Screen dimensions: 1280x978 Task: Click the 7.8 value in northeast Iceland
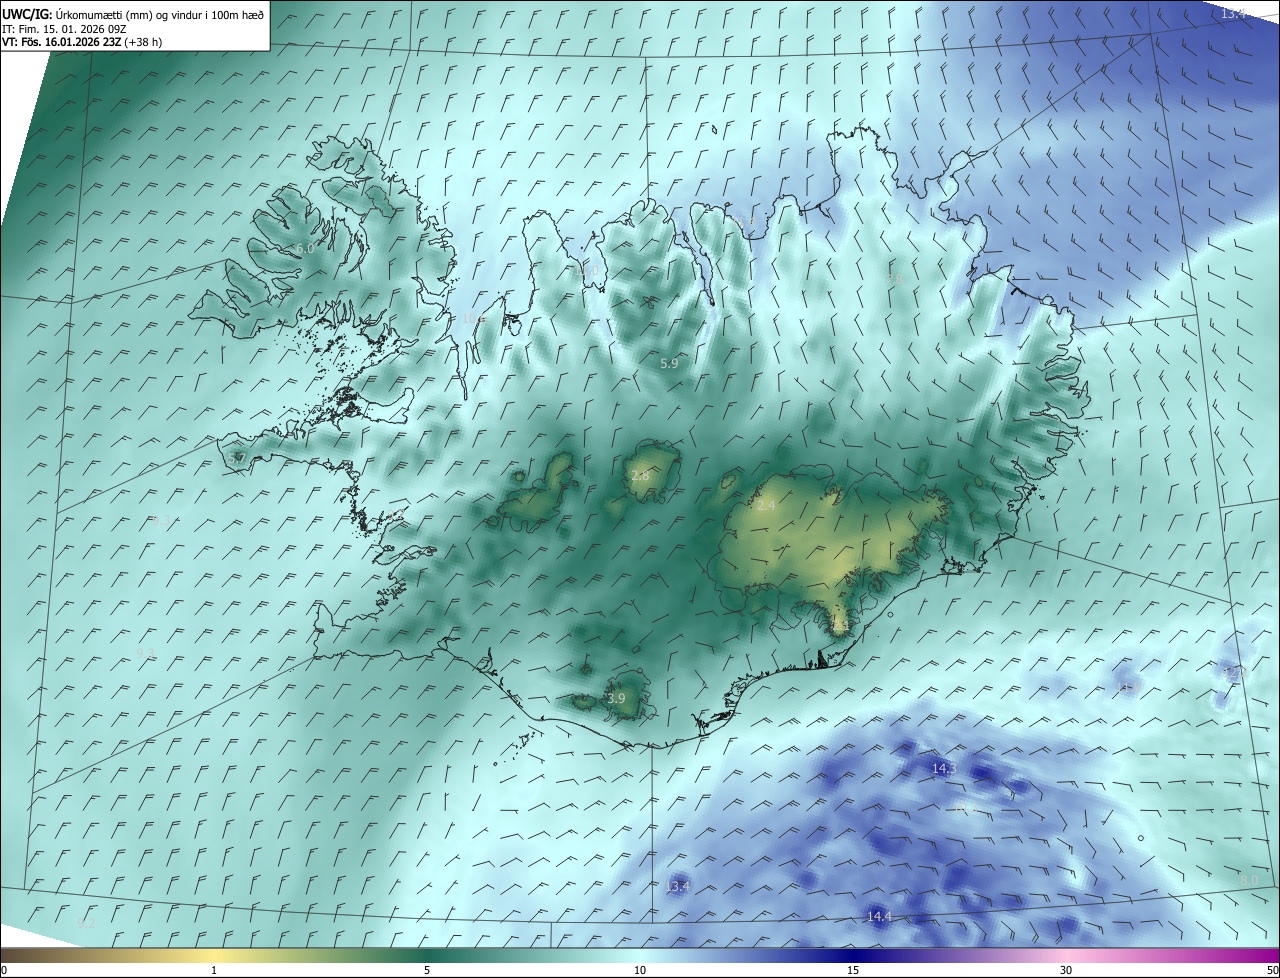[x=895, y=279]
